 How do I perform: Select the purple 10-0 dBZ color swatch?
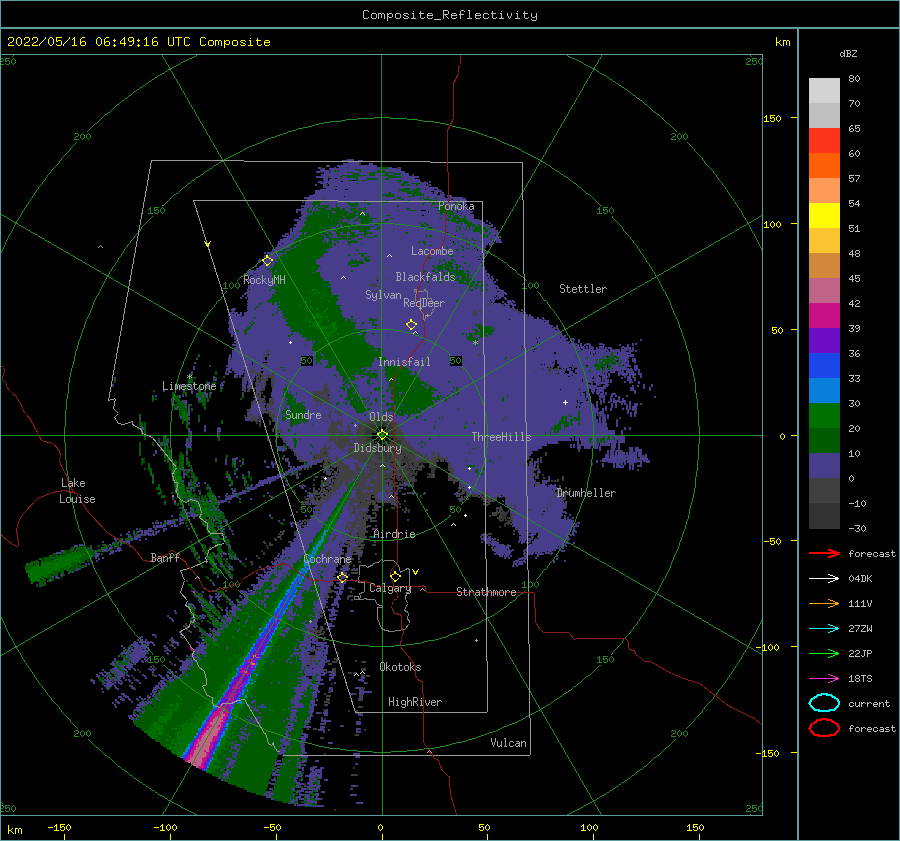(824, 466)
